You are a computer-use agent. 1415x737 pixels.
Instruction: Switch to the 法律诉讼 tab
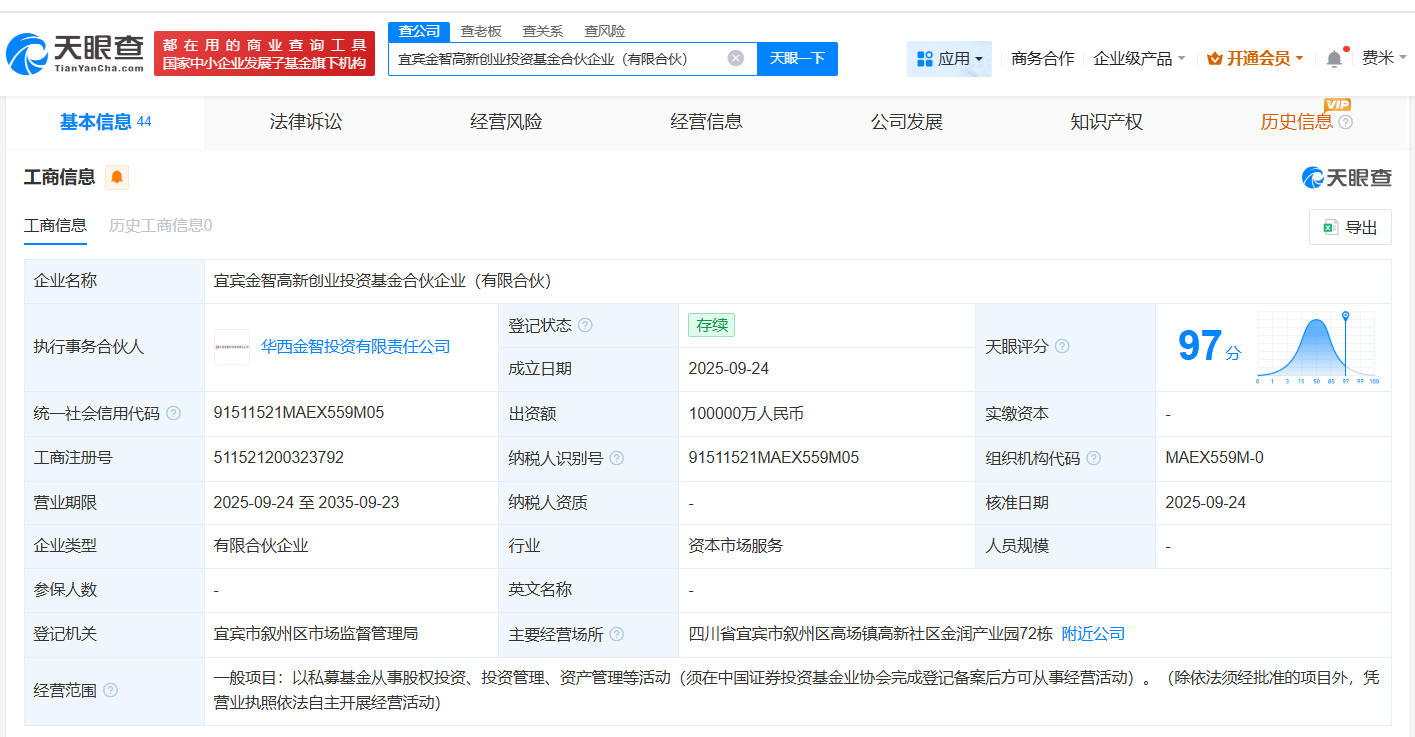(305, 121)
